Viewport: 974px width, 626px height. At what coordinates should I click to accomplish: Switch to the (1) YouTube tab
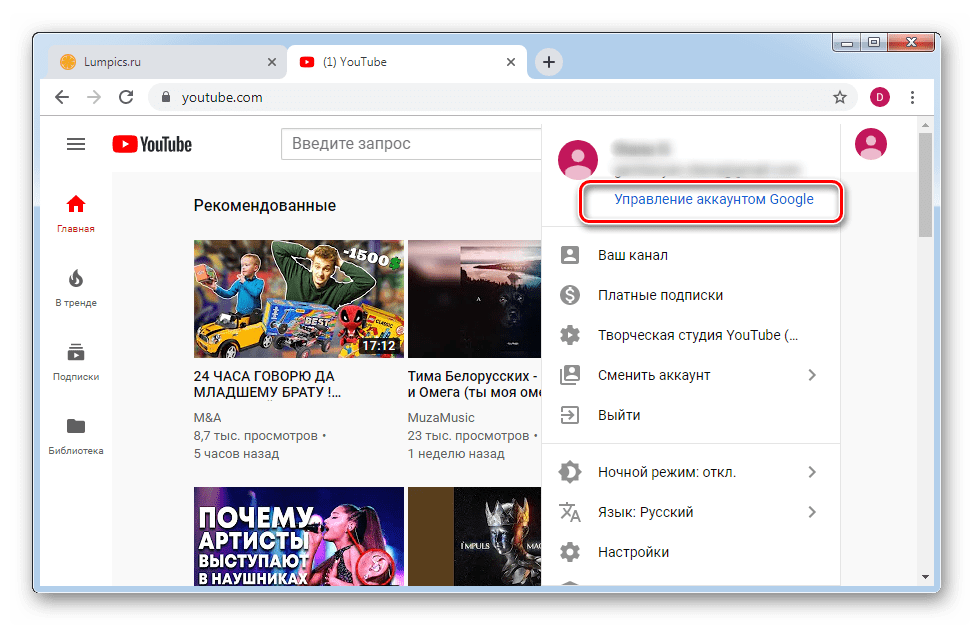(x=406, y=62)
